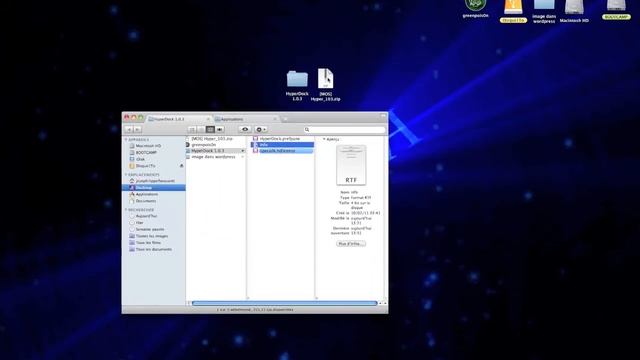Select the Disque1To drive on desktop

click(x=513, y=11)
